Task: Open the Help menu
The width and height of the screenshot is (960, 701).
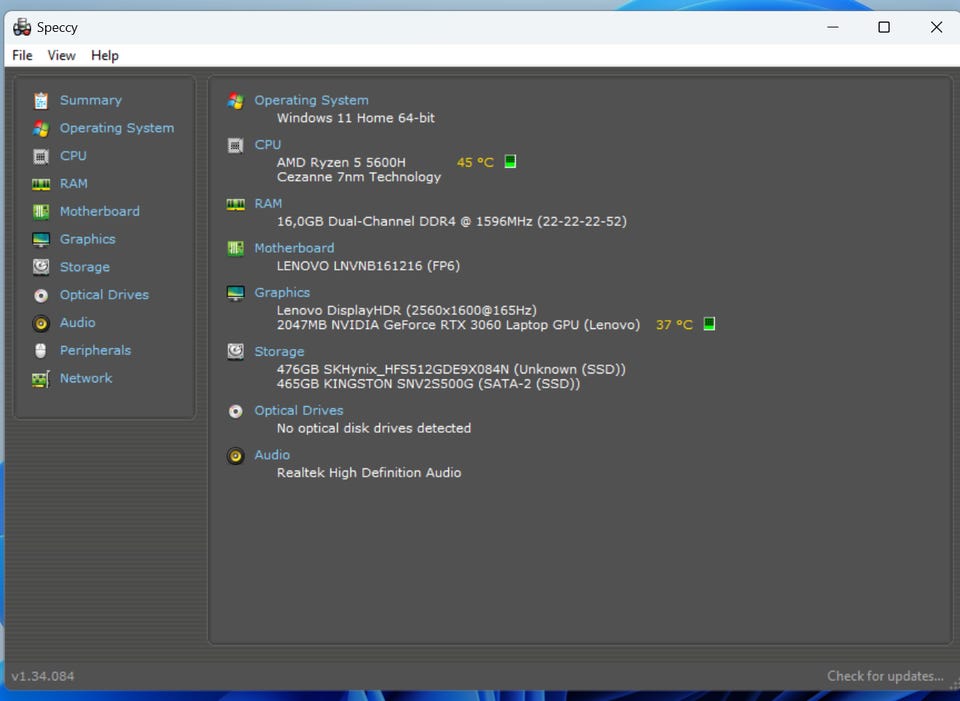Action: [x=105, y=55]
